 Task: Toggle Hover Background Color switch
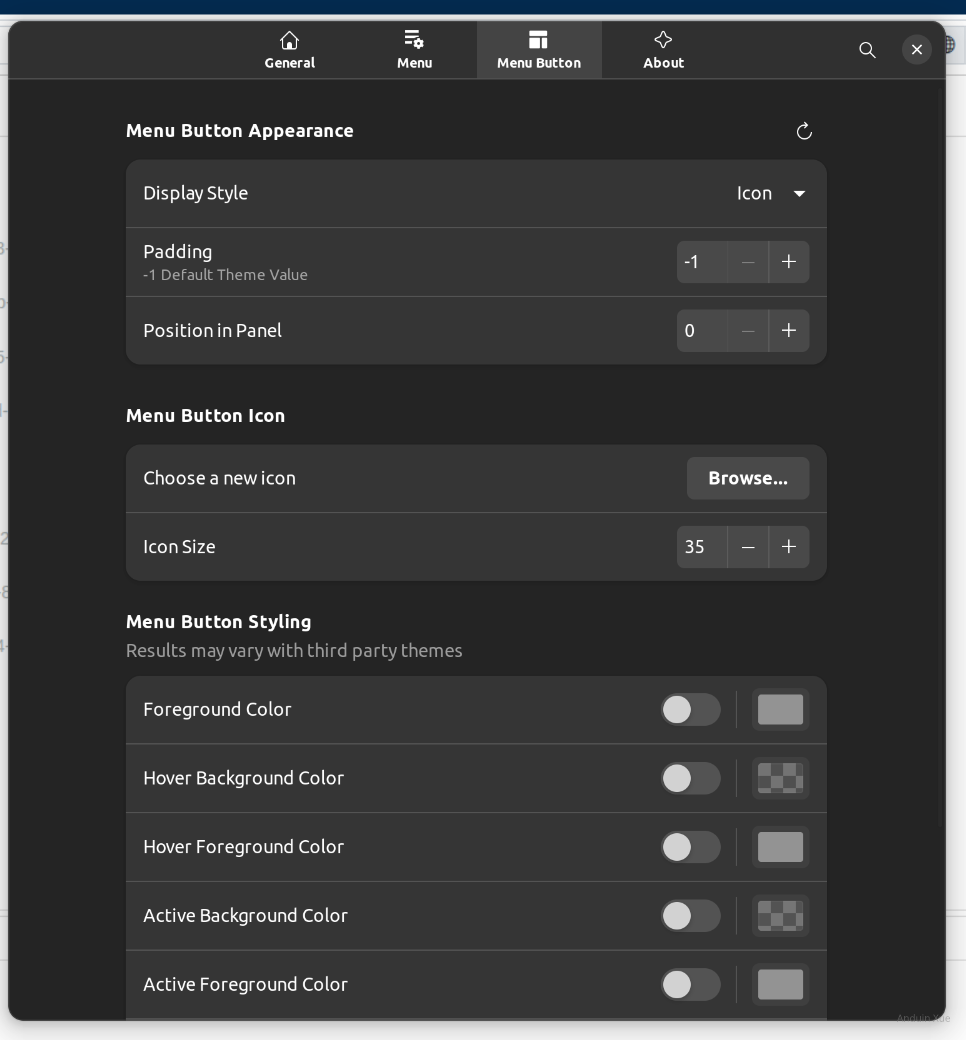tap(690, 779)
